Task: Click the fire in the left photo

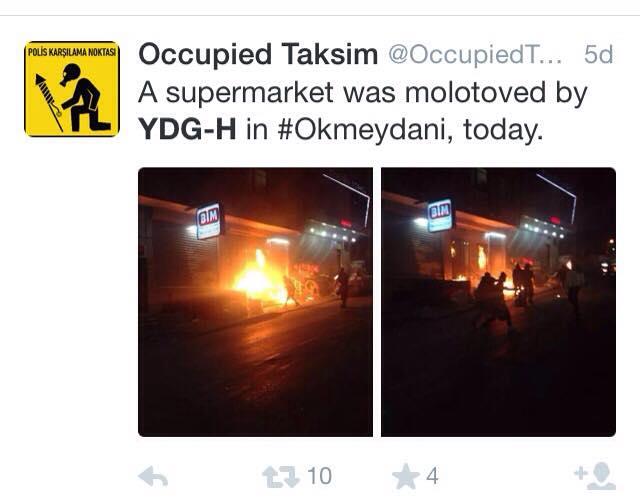Action: tap(258, 279)
